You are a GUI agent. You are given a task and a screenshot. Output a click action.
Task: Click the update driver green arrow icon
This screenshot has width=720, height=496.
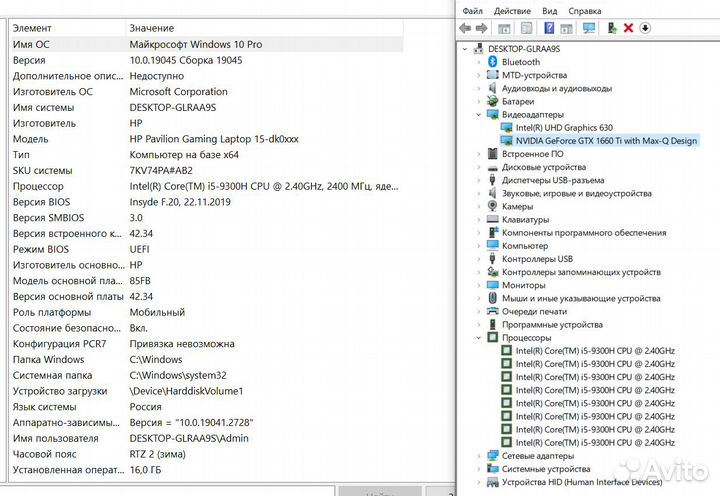coord(611,28)
